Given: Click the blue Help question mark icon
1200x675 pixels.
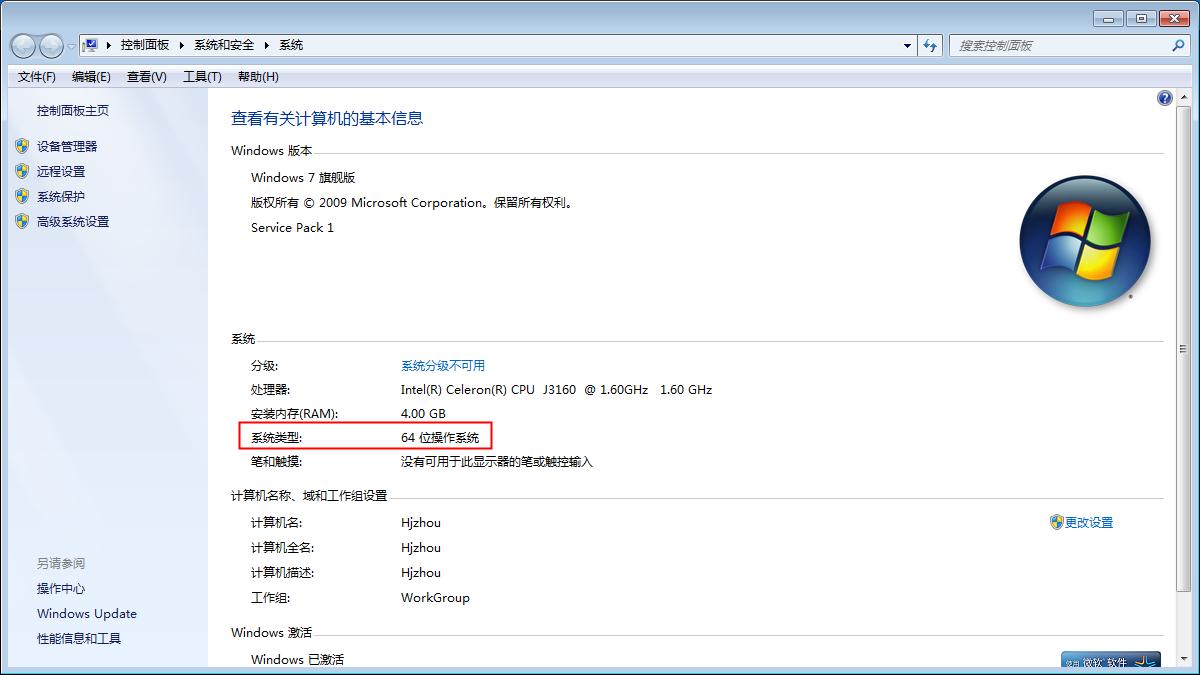Looking at the screenshot, I should (1164, 98).
